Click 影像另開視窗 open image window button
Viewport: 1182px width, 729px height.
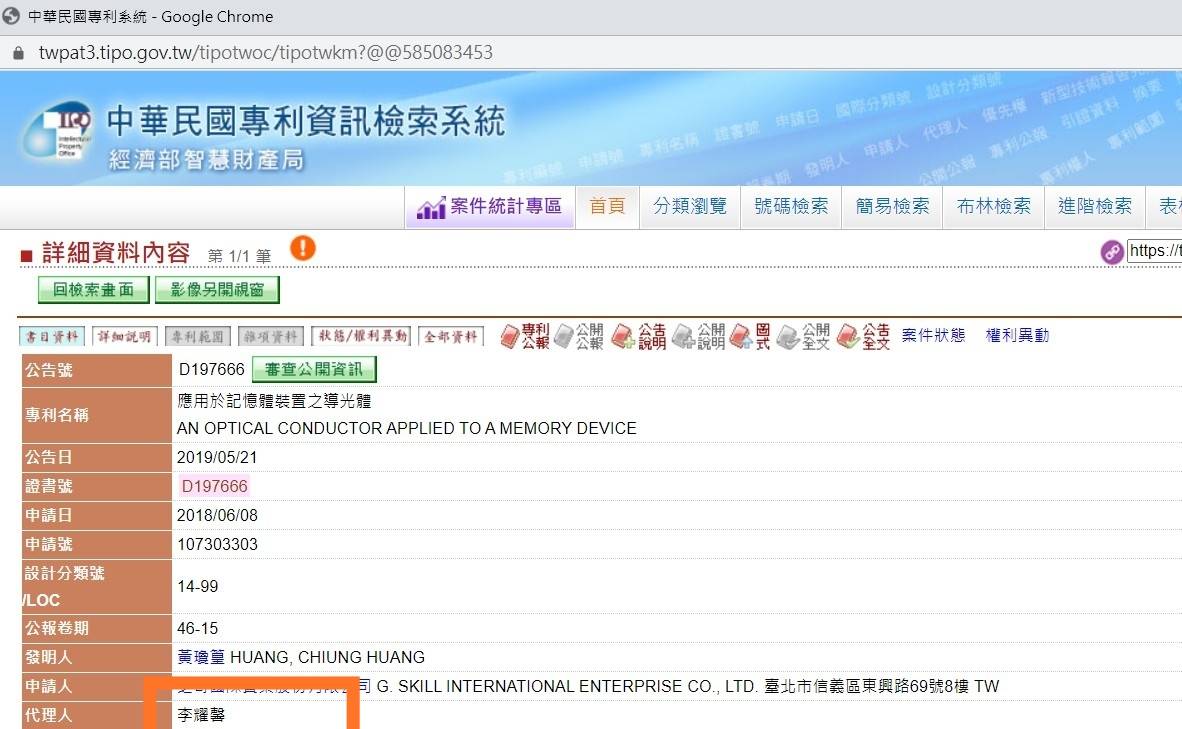click(217, 289)
